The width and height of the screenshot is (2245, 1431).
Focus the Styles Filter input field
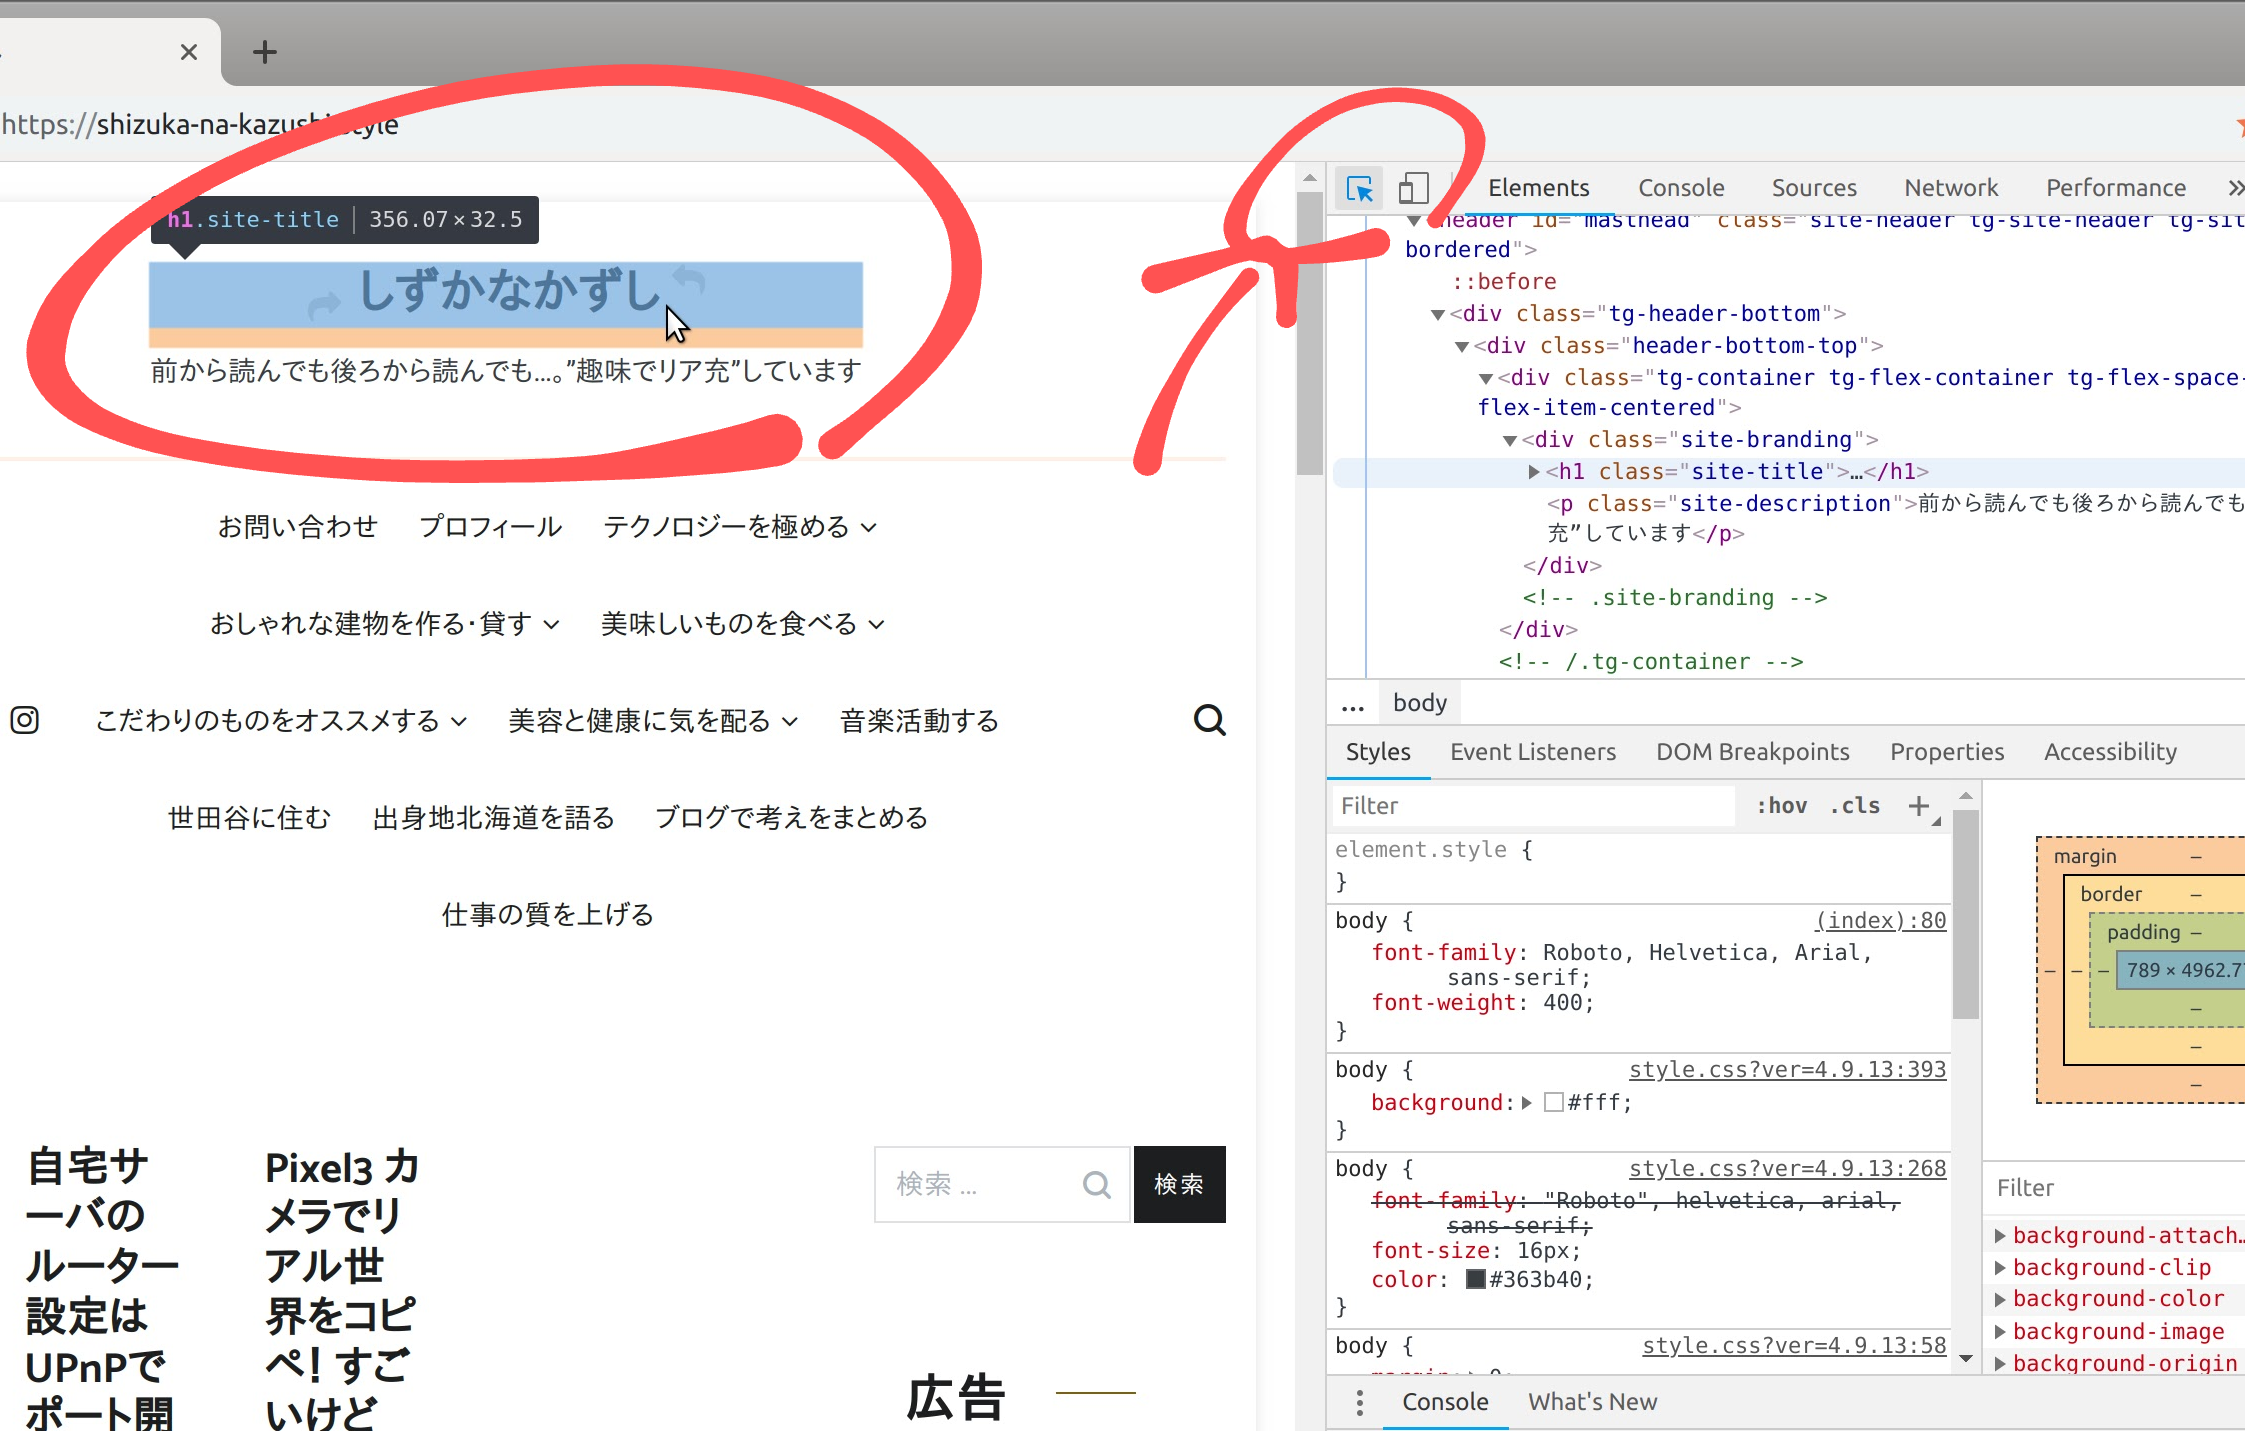click(1534, 806)
